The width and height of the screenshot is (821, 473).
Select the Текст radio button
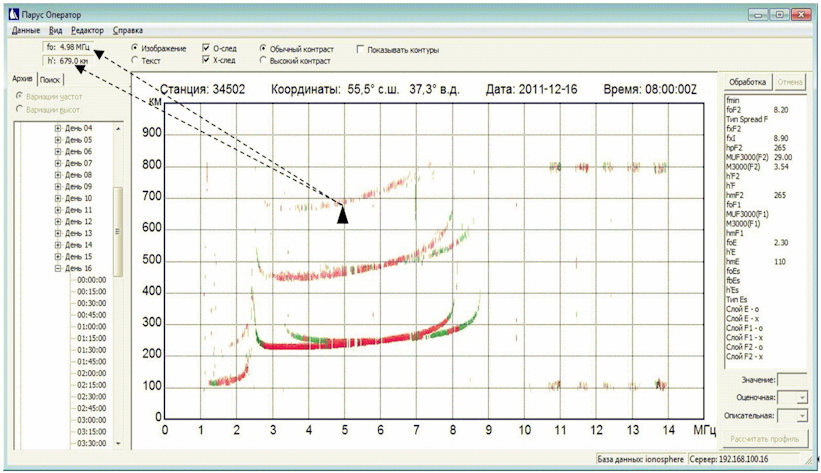point(135,60)
